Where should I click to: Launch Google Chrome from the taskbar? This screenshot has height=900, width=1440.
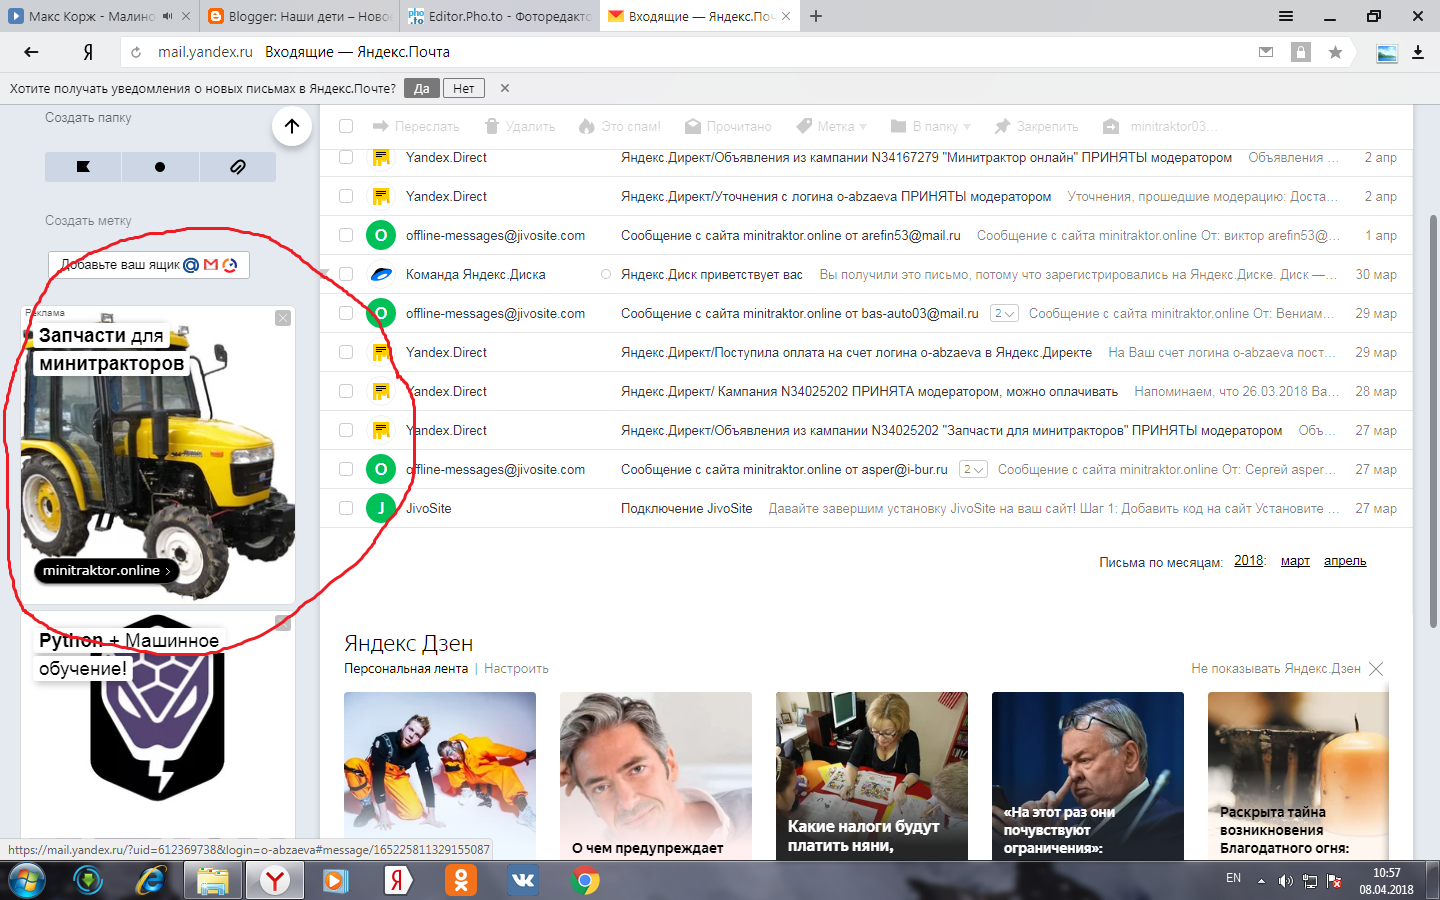(x=585, y=881)
